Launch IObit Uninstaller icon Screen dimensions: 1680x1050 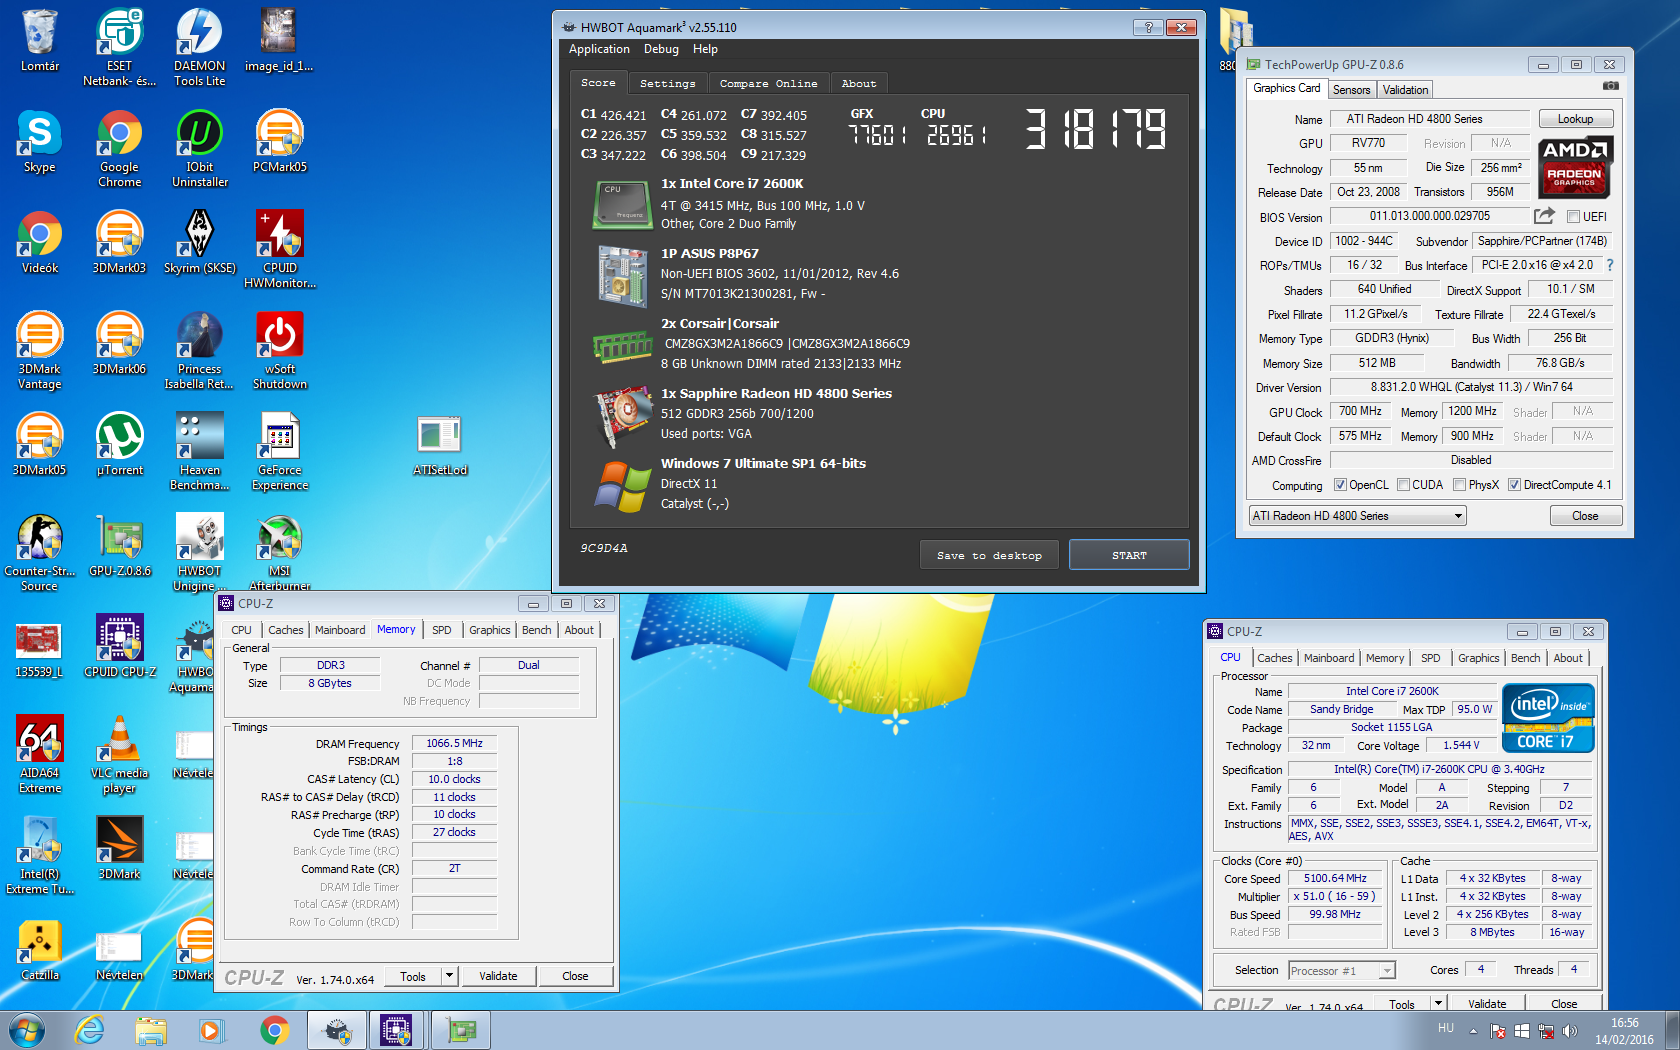[x=199, y=148]
